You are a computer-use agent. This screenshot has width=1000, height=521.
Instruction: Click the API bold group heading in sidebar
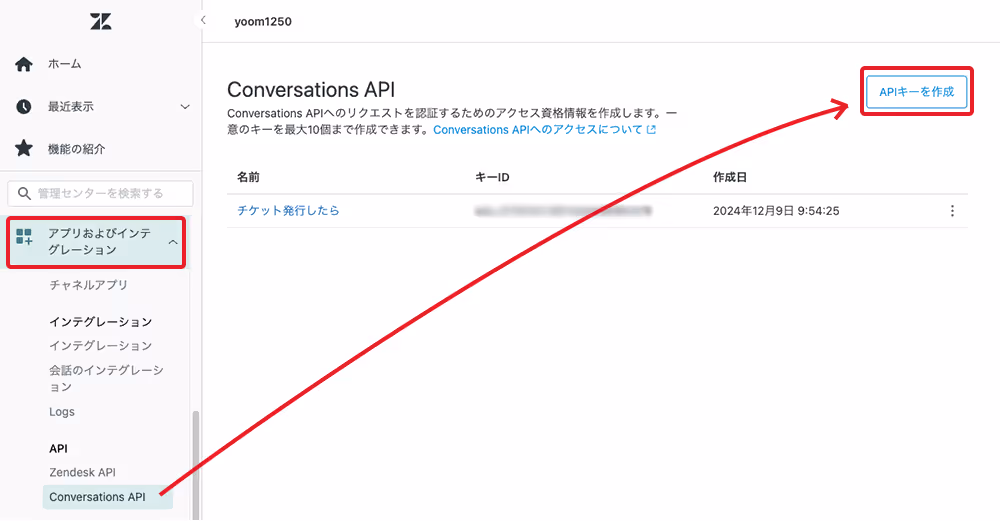point(58,449)
